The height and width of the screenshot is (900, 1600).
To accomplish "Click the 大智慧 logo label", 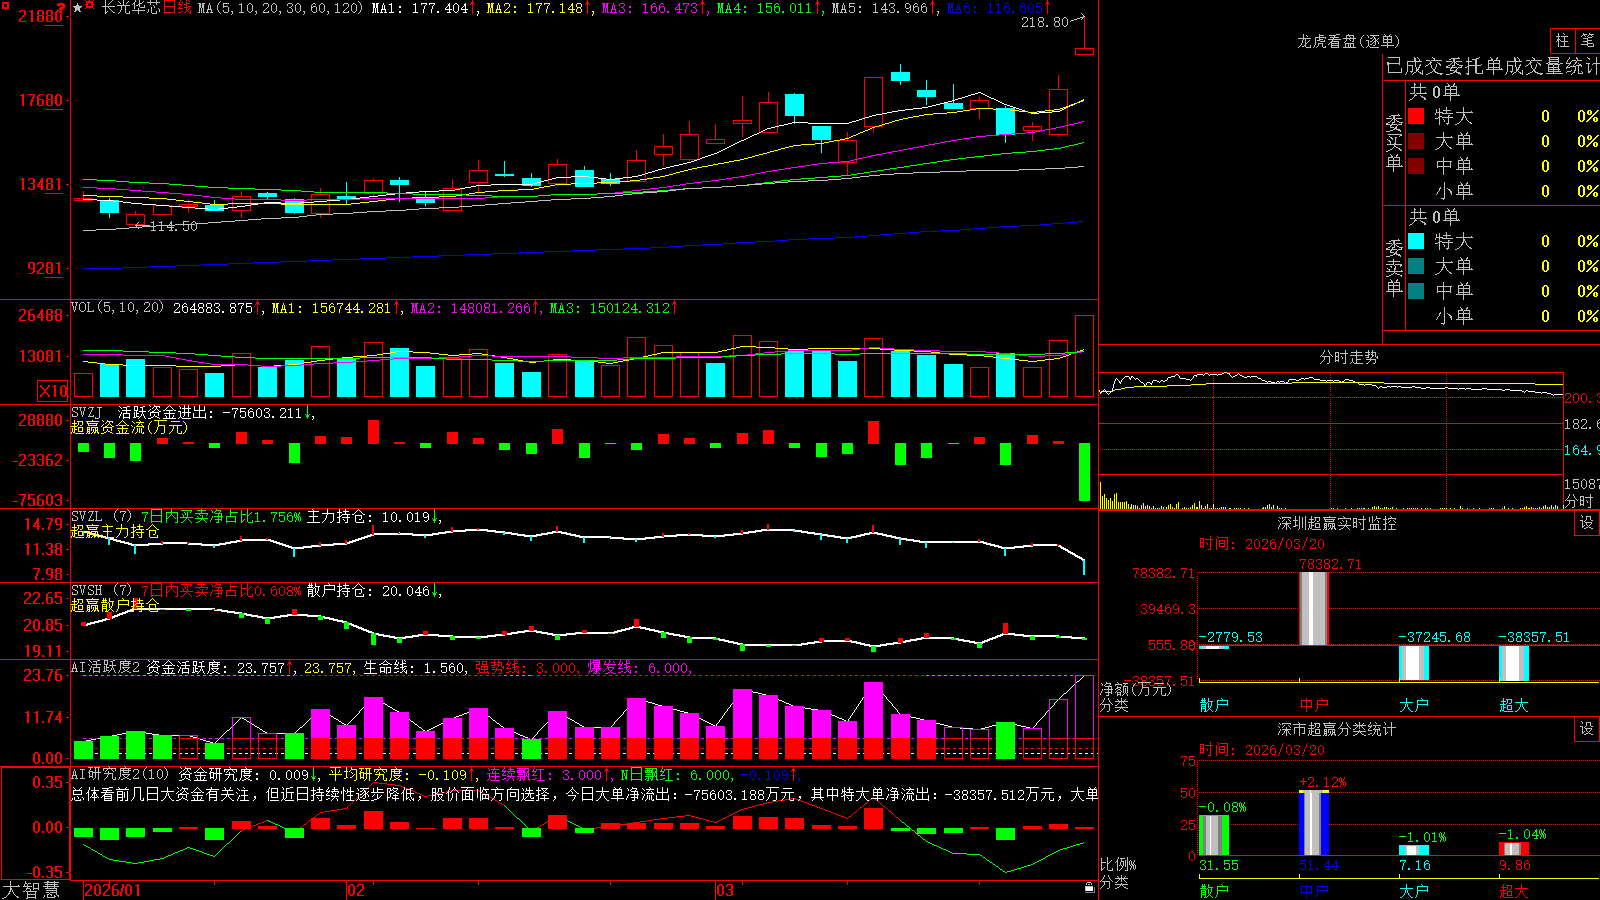I will [x=31, y=890].
